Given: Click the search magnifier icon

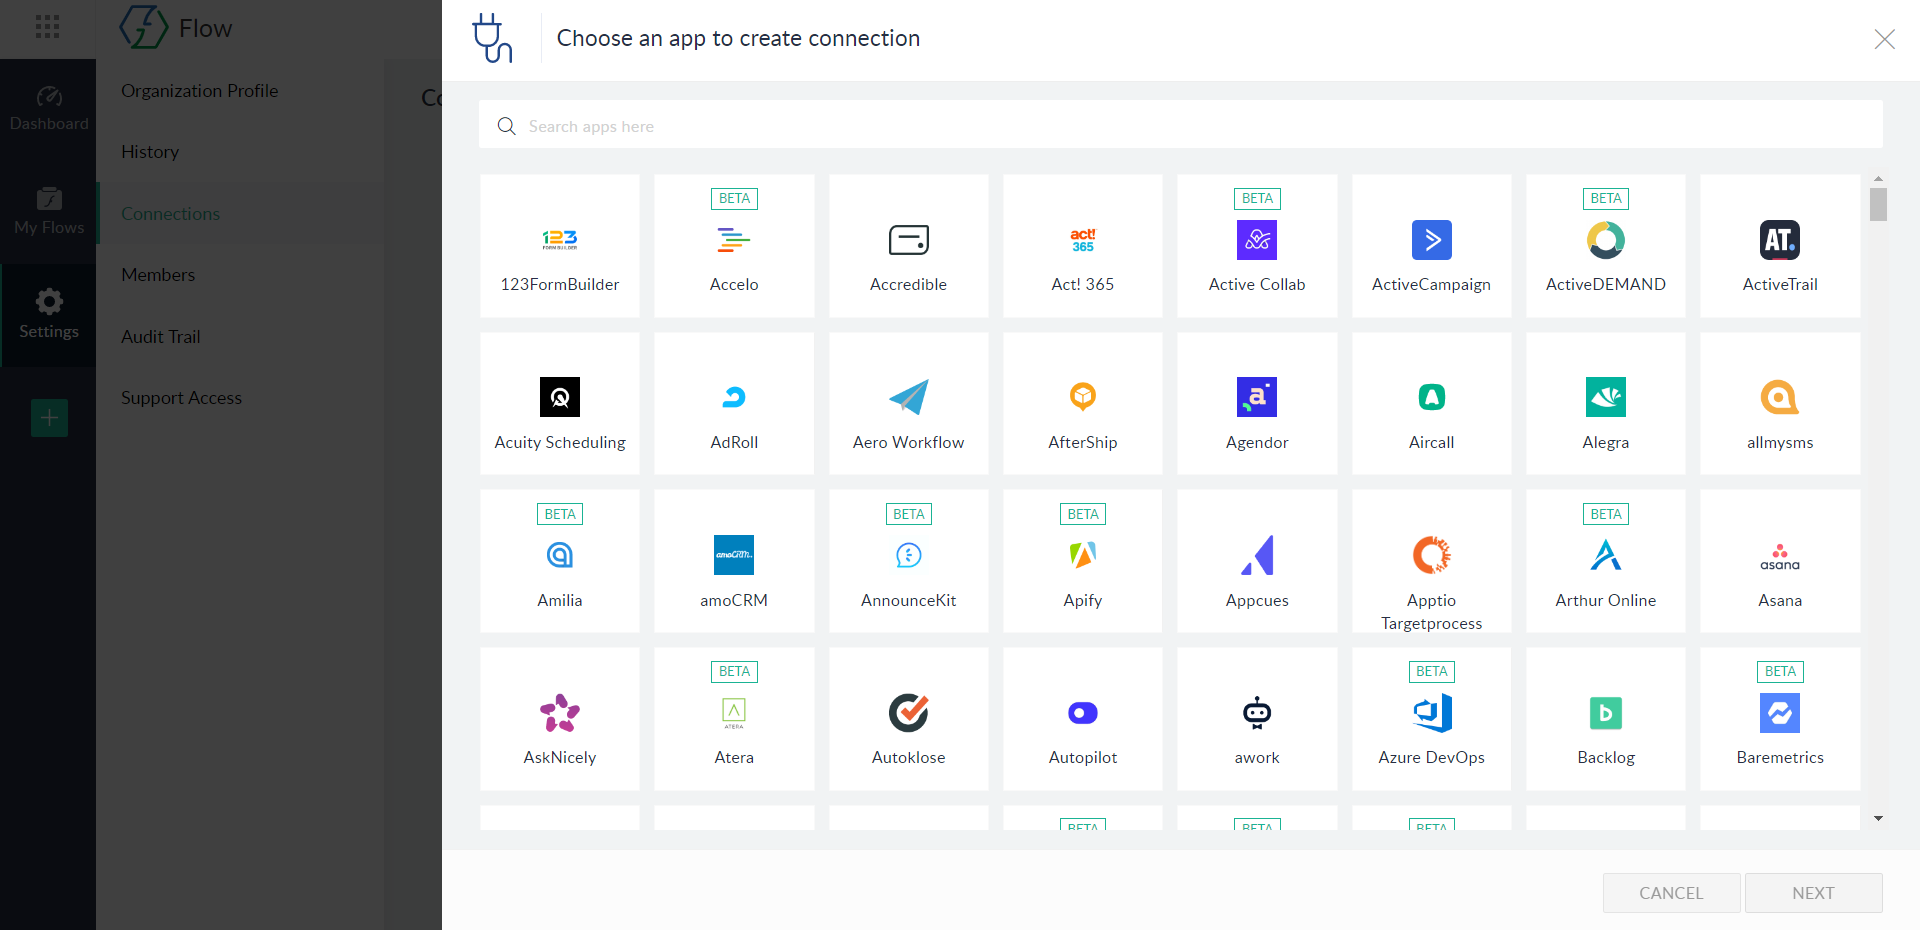Looking at the screenshot, I should 507,126.
